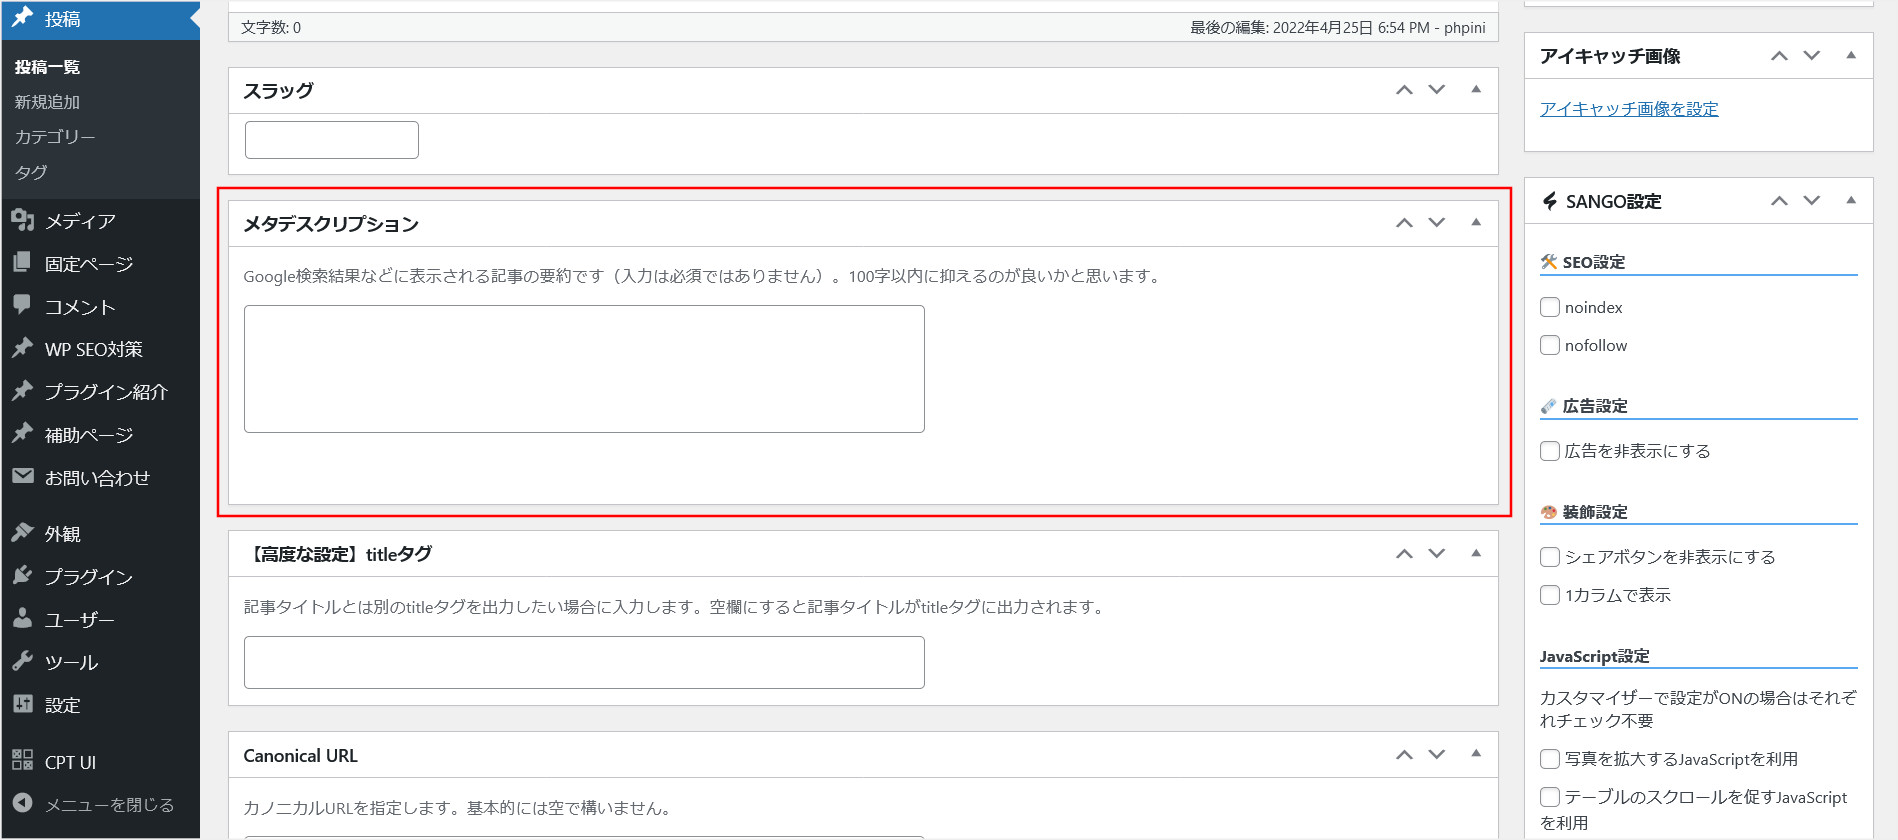Focus the slug input field
The height and width of the screenshot is (840, 1898).
tap(331, 140)
